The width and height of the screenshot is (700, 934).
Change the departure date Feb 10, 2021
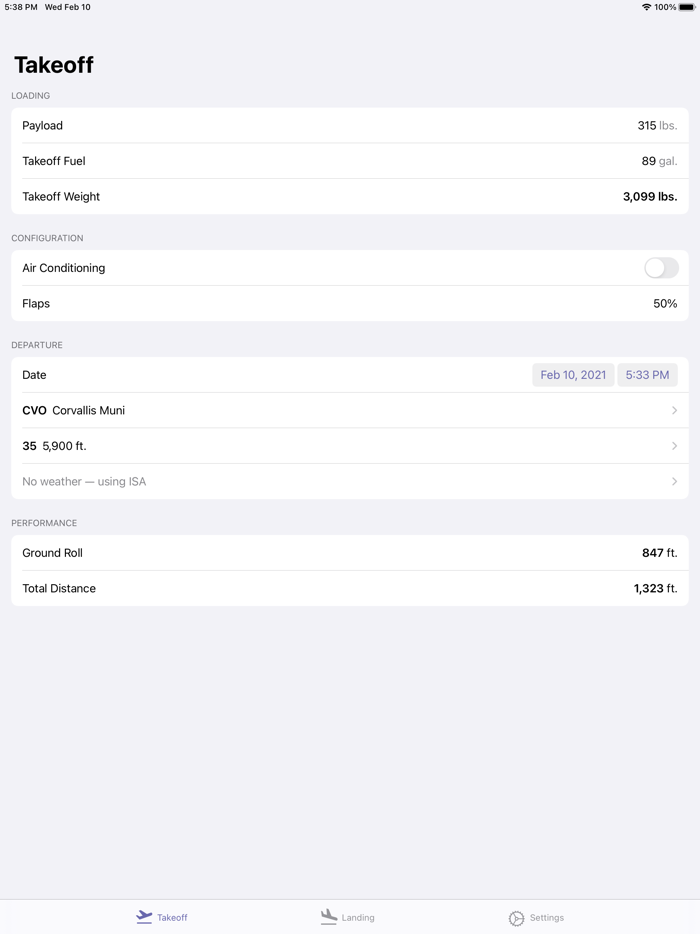click(x=573, y=375)
